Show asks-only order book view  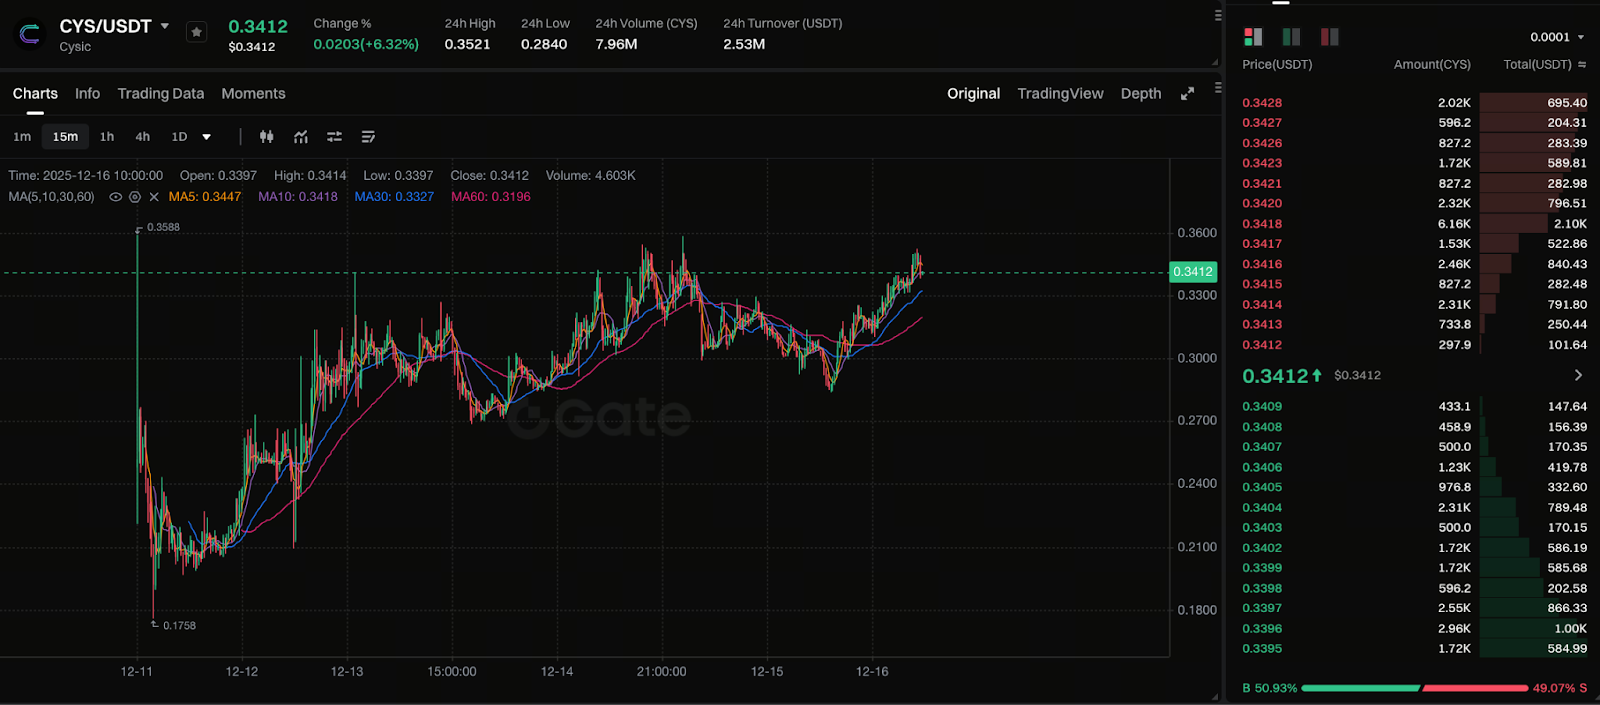pos(1329,37)
